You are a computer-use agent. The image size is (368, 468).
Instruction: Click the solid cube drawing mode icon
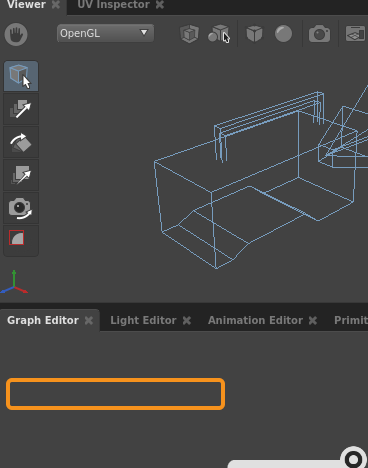coord(254,34)
